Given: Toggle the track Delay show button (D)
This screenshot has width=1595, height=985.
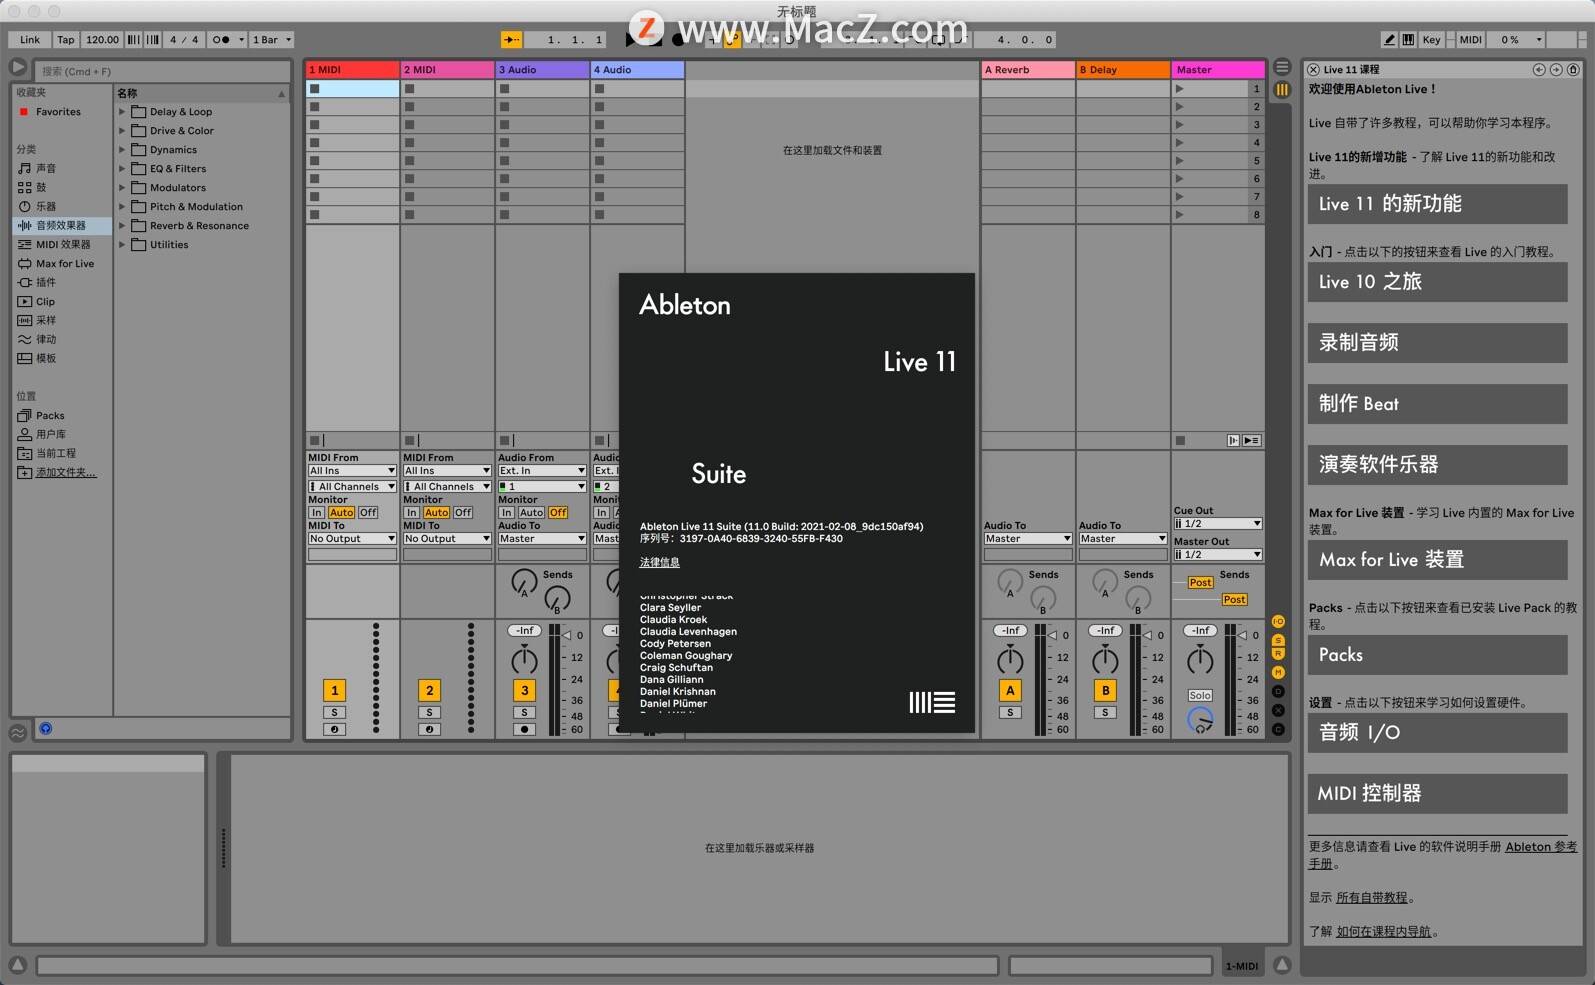Looking at the screenshot, I should point(1278,692).
